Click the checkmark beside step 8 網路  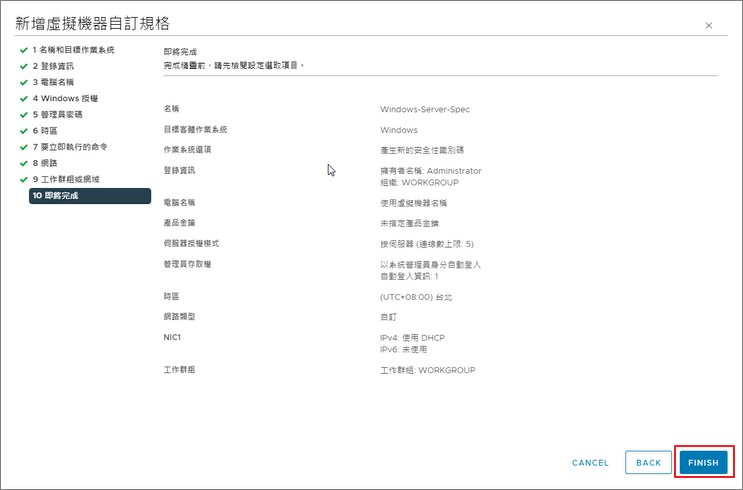(x=24, y=163)
